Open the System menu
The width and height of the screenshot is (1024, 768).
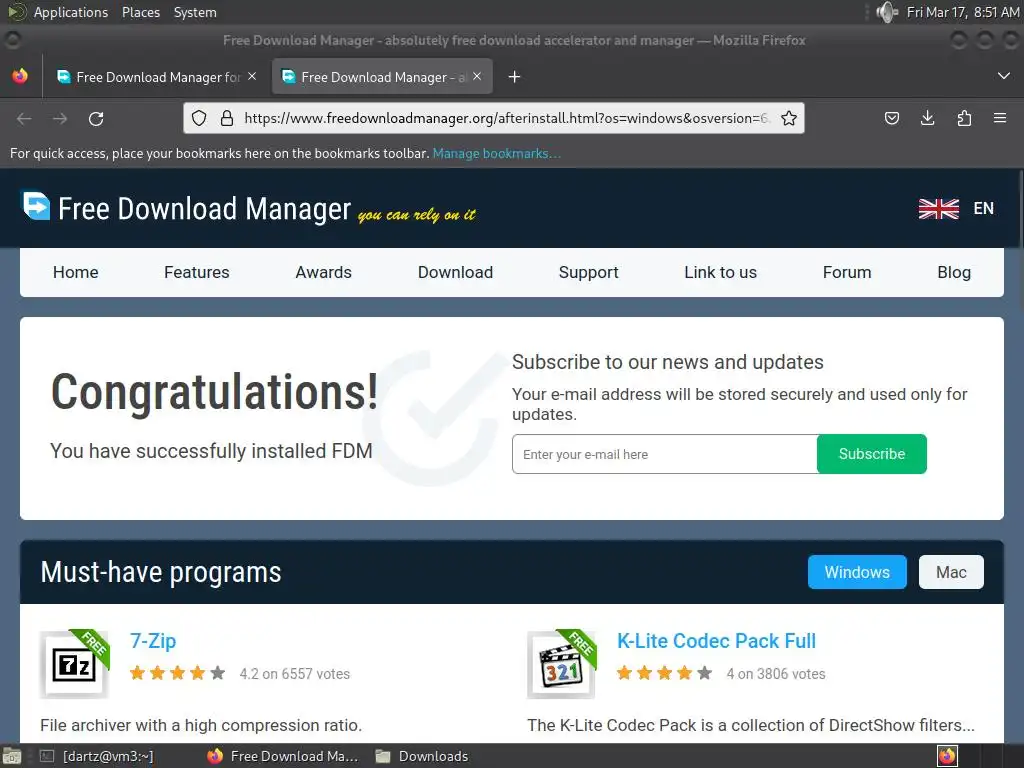(195, 12)
